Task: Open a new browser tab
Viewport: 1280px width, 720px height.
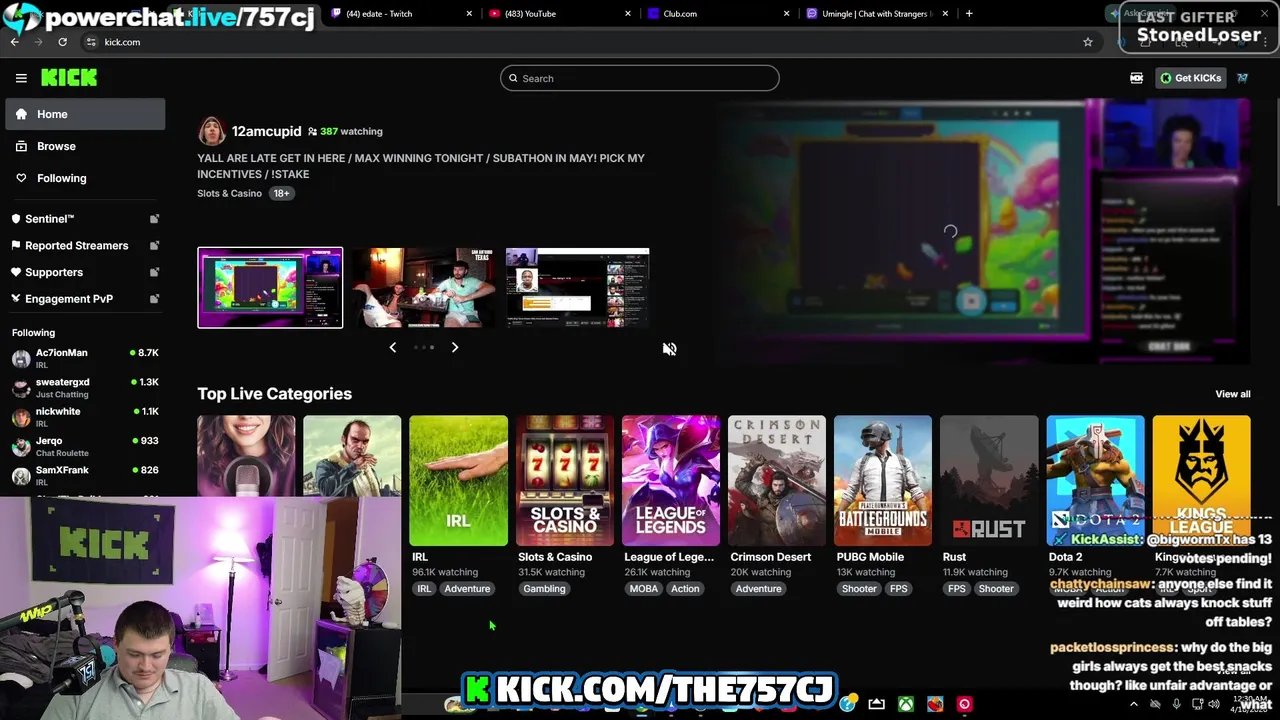Action: pyautogui.click(x=969, y=14)
